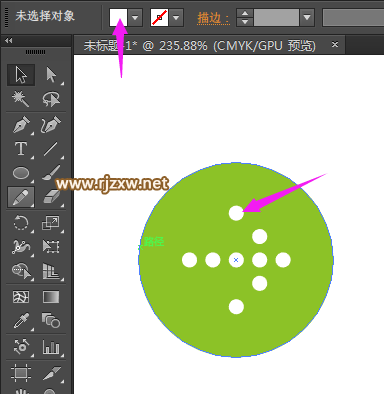Click the white fill color swatch

coord(118,17)
